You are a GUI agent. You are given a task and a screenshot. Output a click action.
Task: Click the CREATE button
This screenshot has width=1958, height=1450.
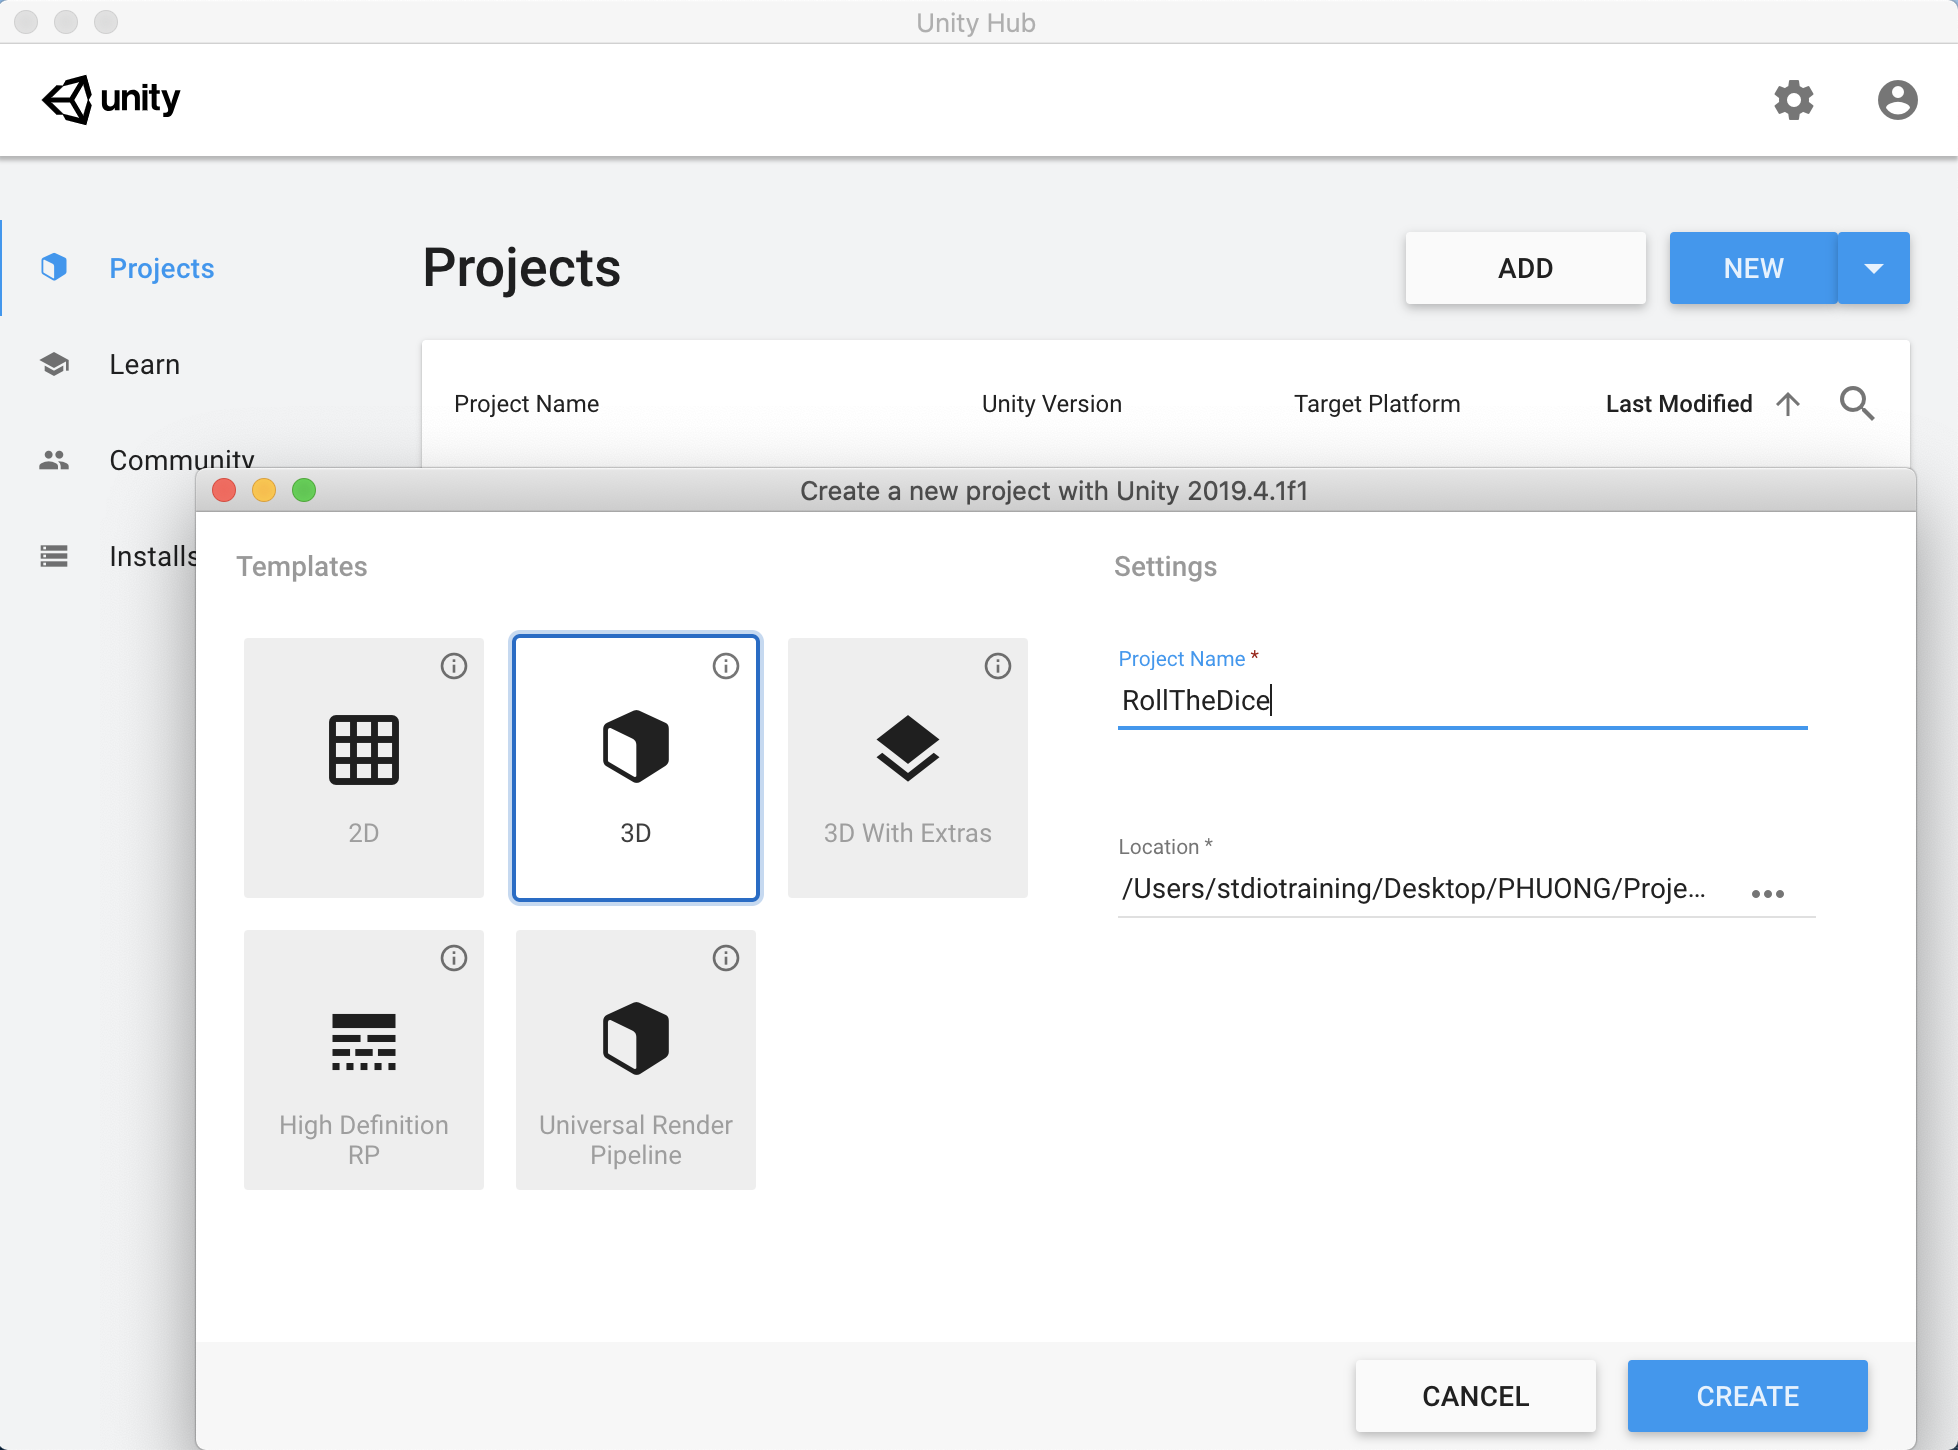tap(1748, 1396)
